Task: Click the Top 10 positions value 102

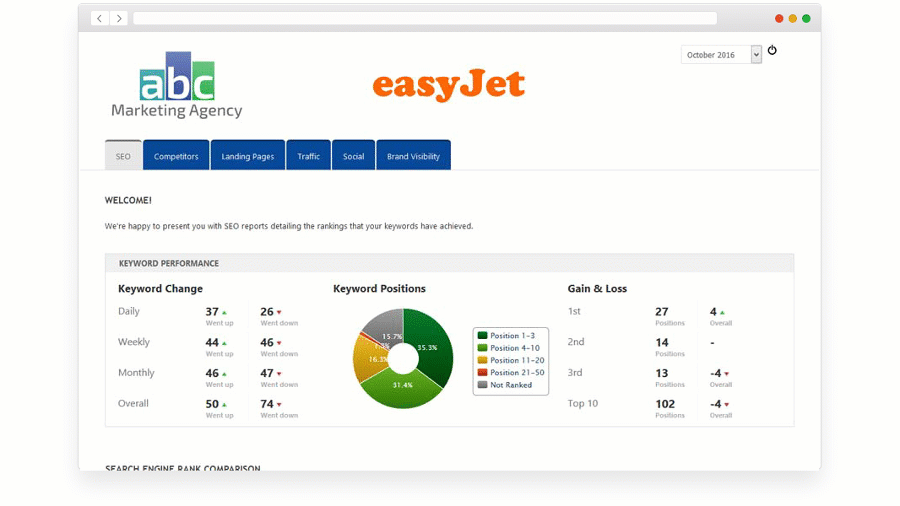Action: click(665, 404)
